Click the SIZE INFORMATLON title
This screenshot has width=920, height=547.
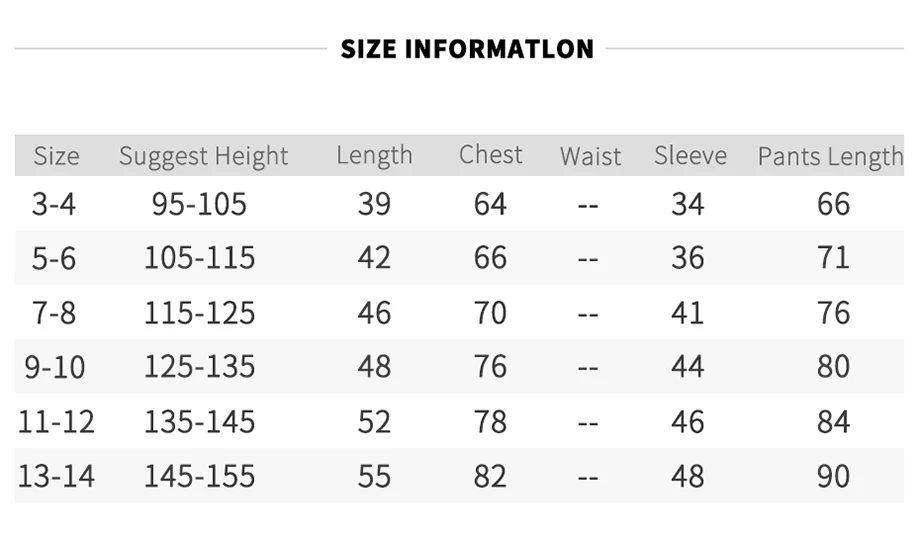click(x=467, y=49)
